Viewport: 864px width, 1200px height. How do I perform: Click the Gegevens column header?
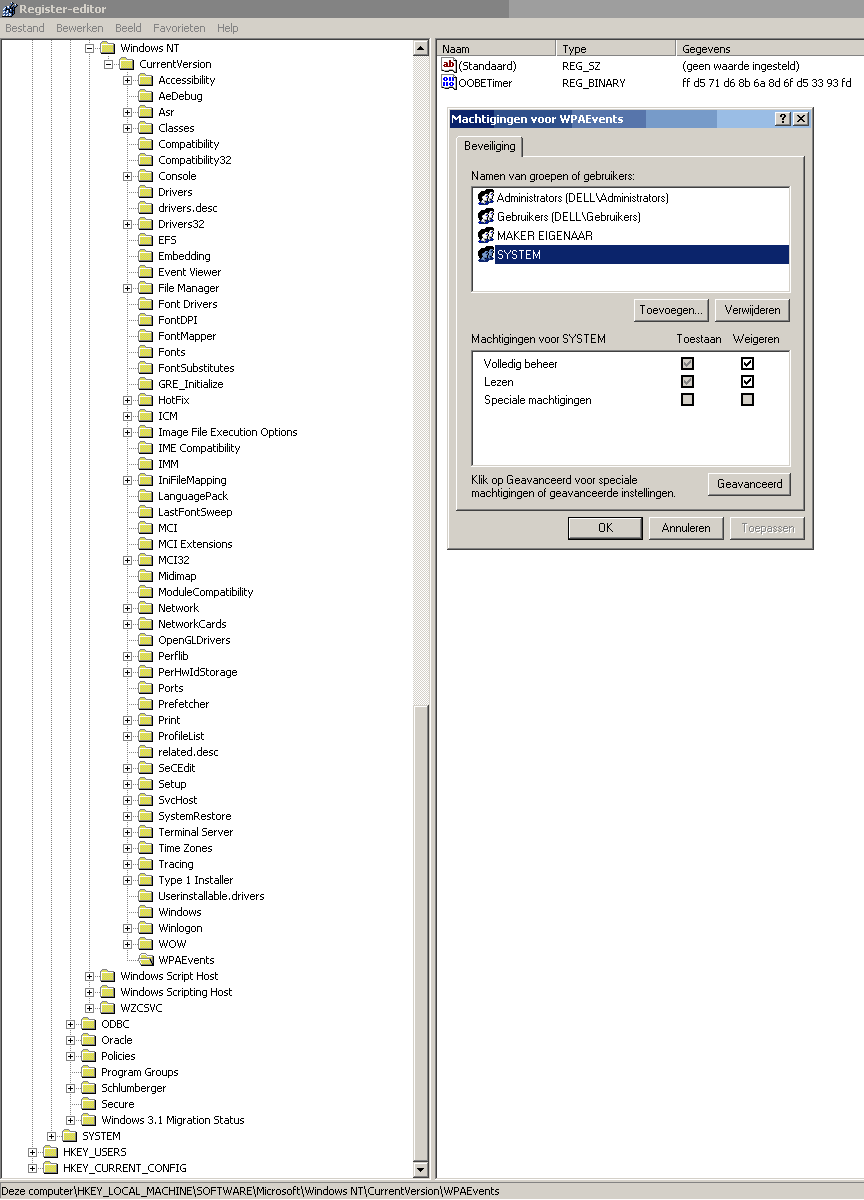pos(706,49)
